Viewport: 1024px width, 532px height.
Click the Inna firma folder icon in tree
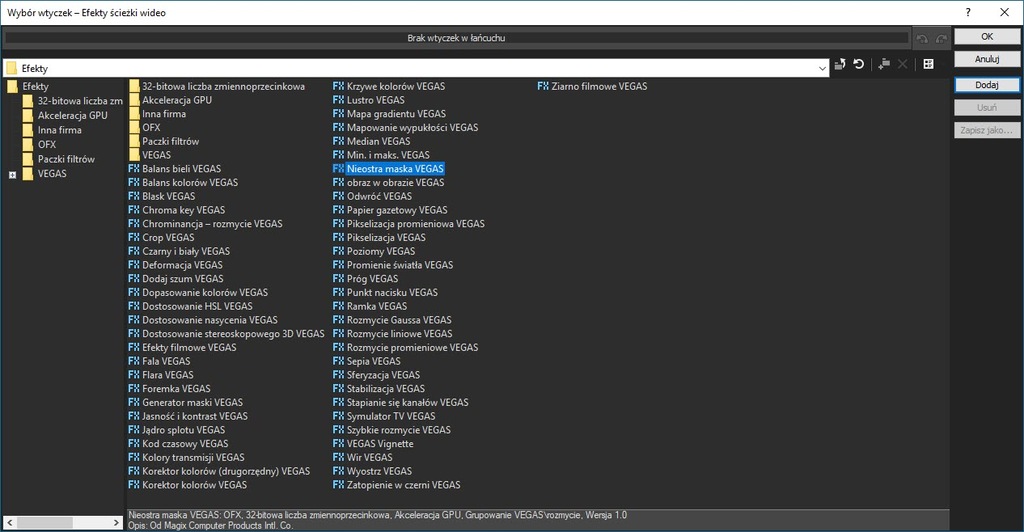point(27,130)
